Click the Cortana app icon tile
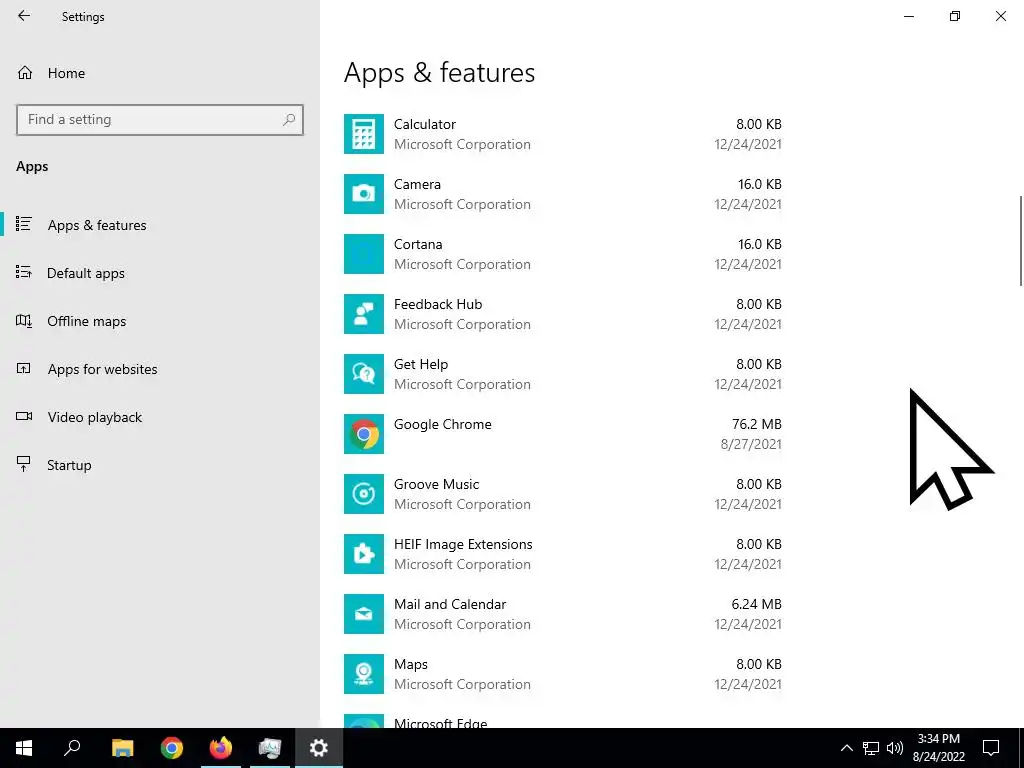Screen dimensions: 1024x768 click(x=364, y=254)
